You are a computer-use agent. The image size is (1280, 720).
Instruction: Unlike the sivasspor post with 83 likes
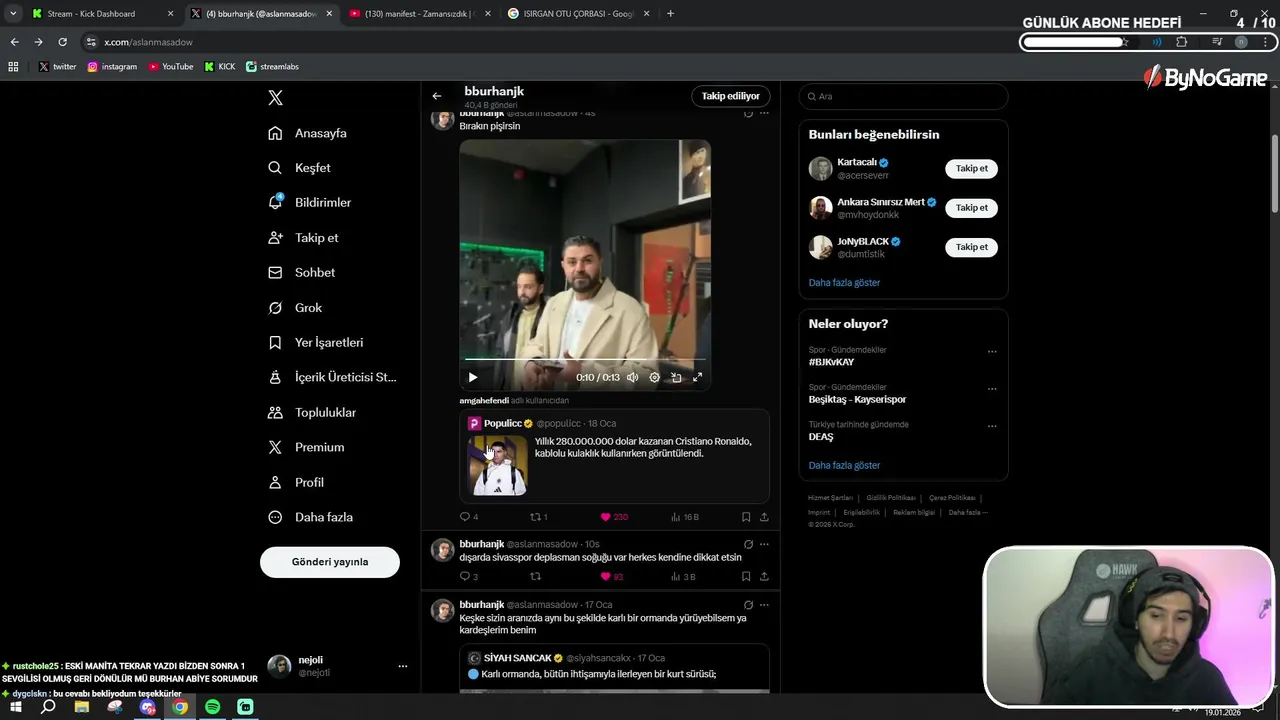click(612, 576)
